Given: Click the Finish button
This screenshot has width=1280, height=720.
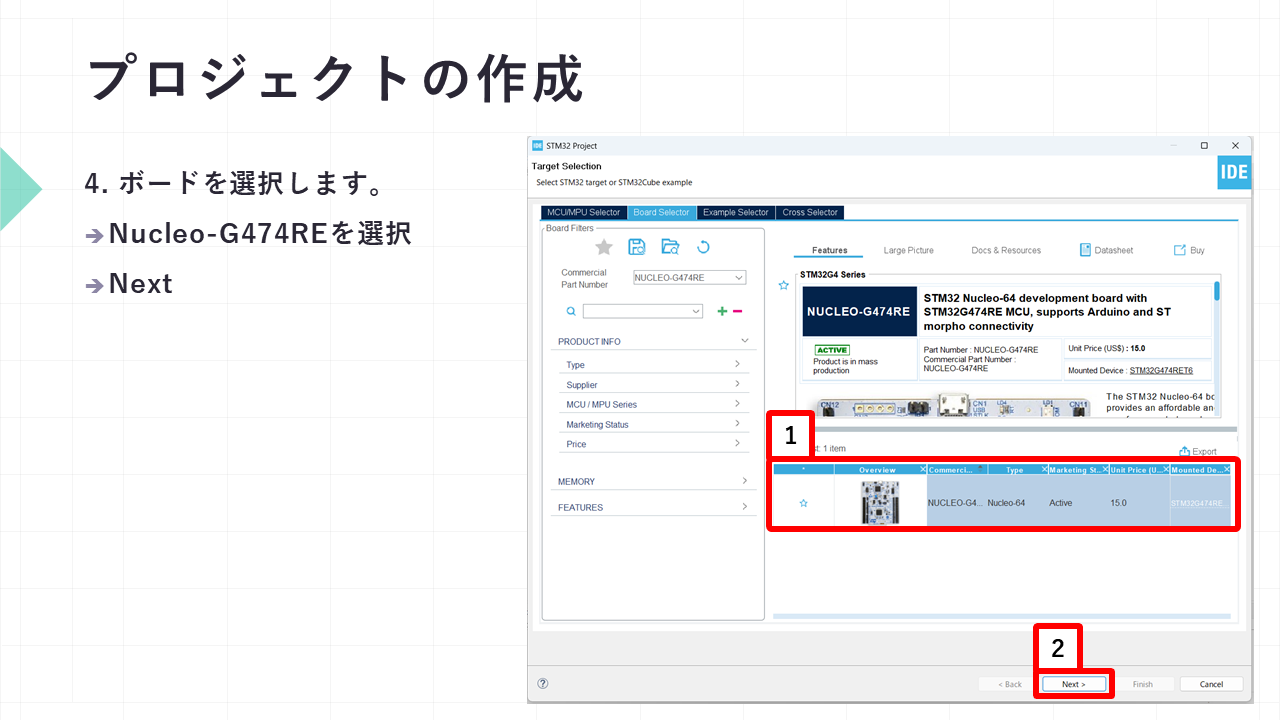Looking at the screenshot, I should coord(1142,684).
